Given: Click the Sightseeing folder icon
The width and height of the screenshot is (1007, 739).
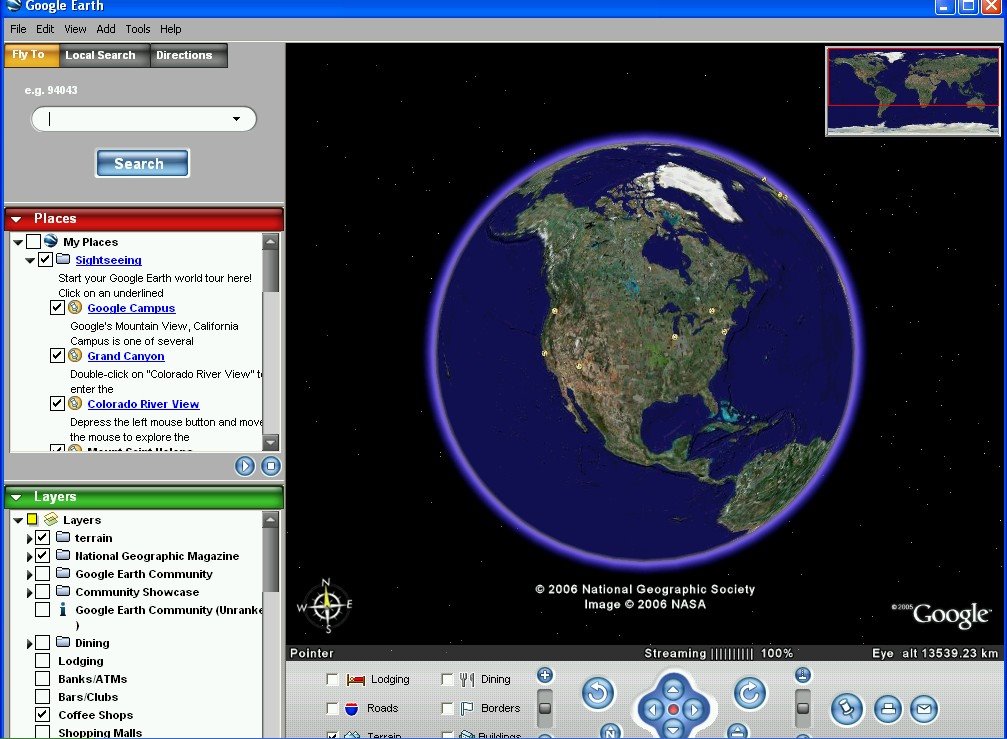Looking at the screenshot, I should tap(63, 259).
